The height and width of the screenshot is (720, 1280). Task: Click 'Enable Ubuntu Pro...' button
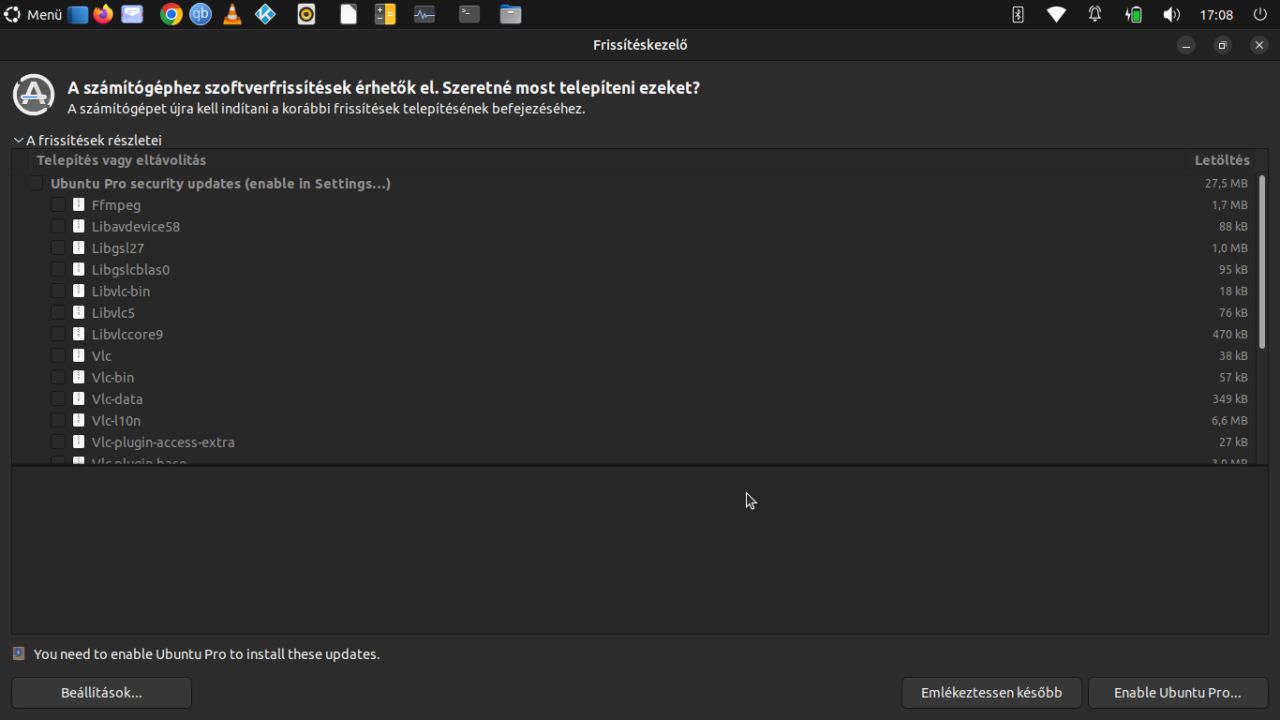point(1177,692)
